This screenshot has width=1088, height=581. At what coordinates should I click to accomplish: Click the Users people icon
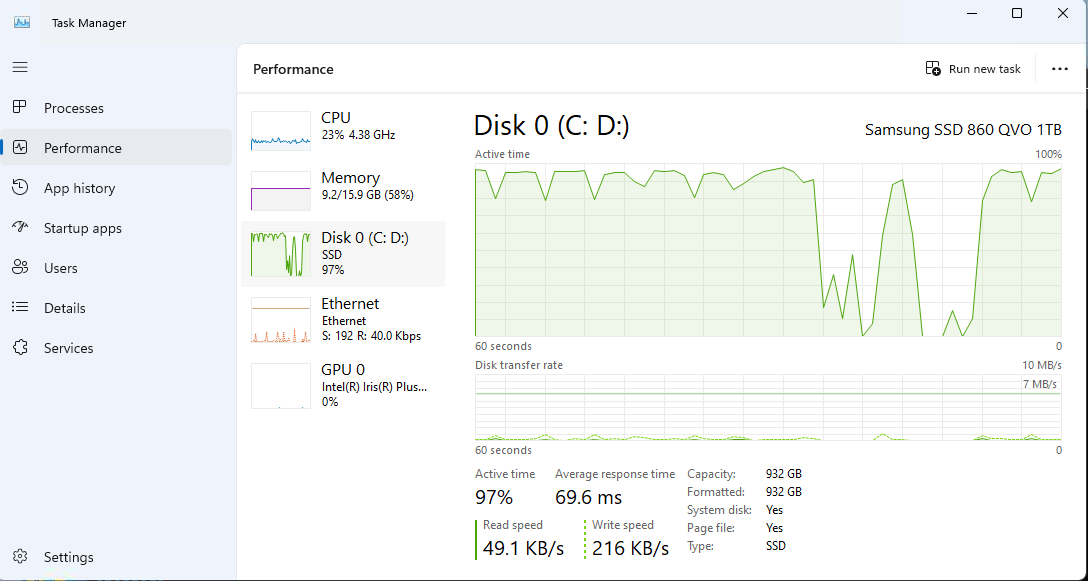pos(20,268)
